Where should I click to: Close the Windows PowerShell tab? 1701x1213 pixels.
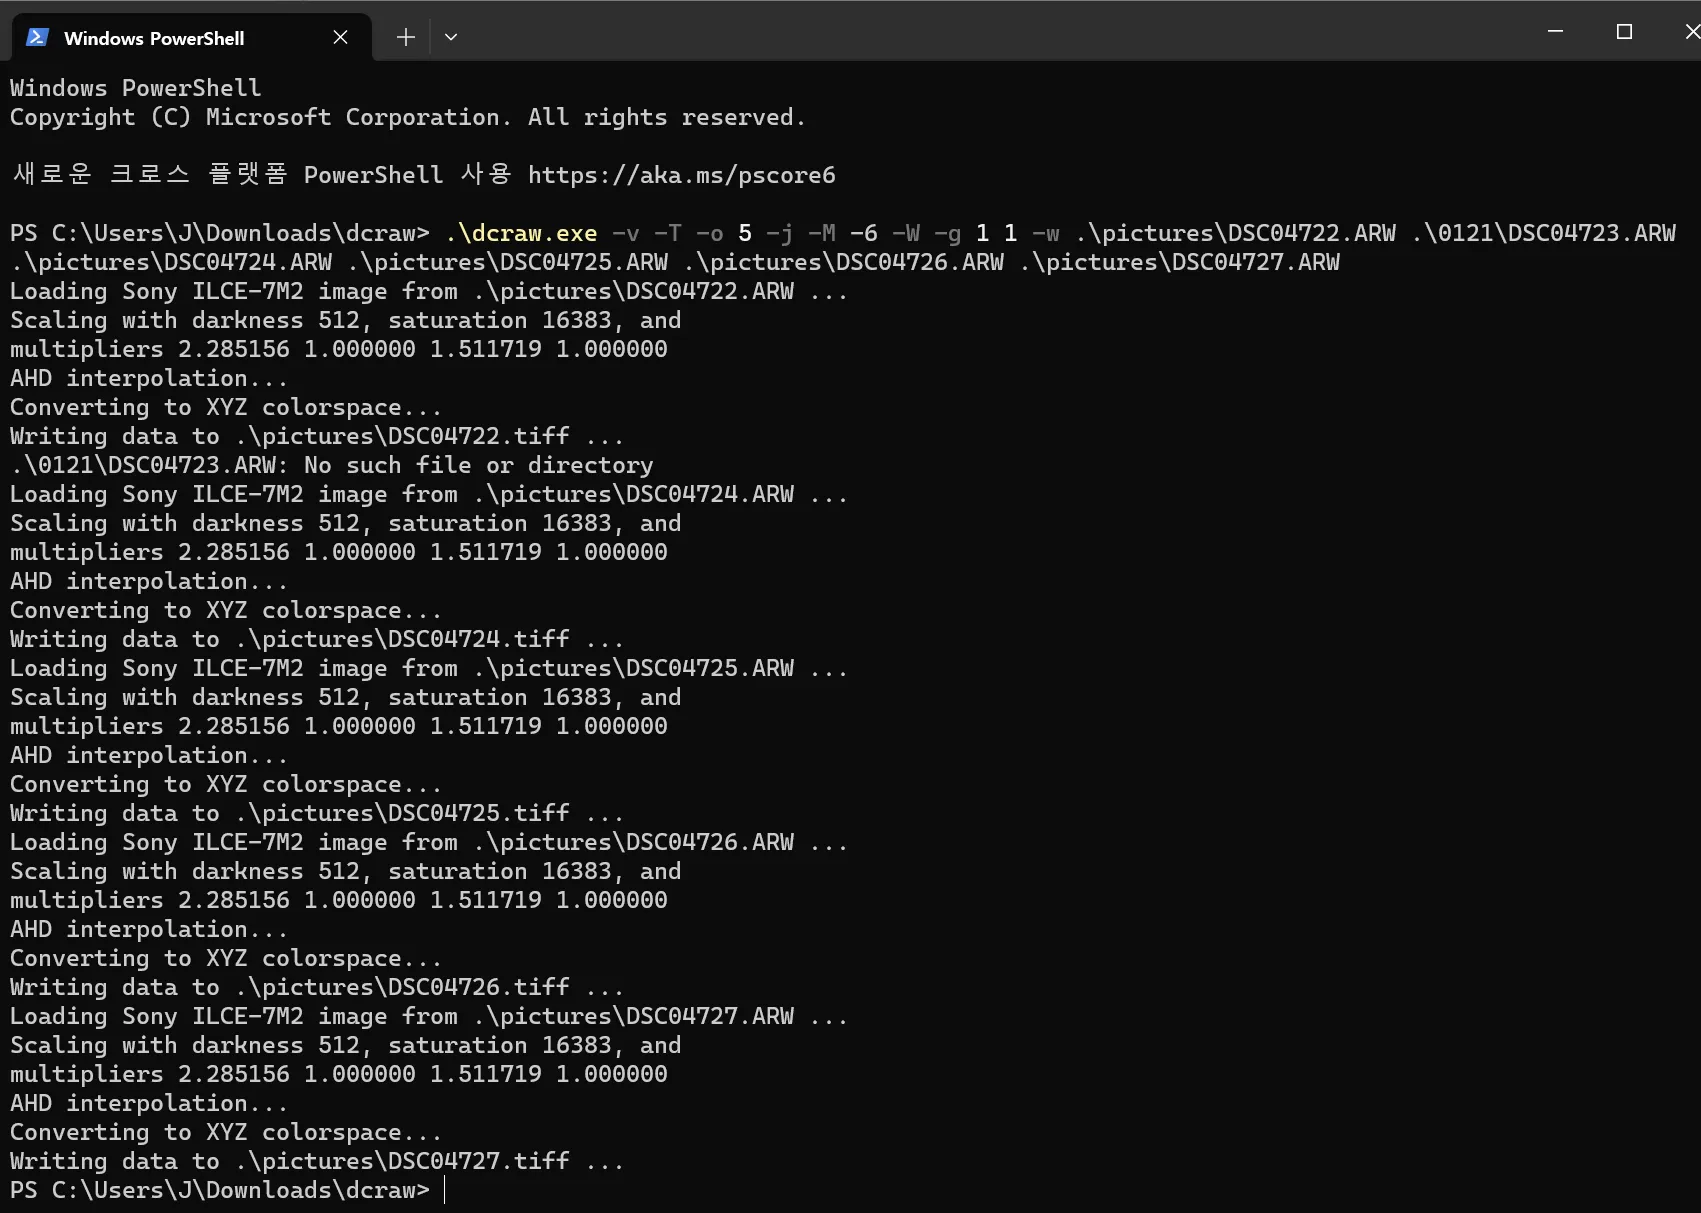coord(340,38)
